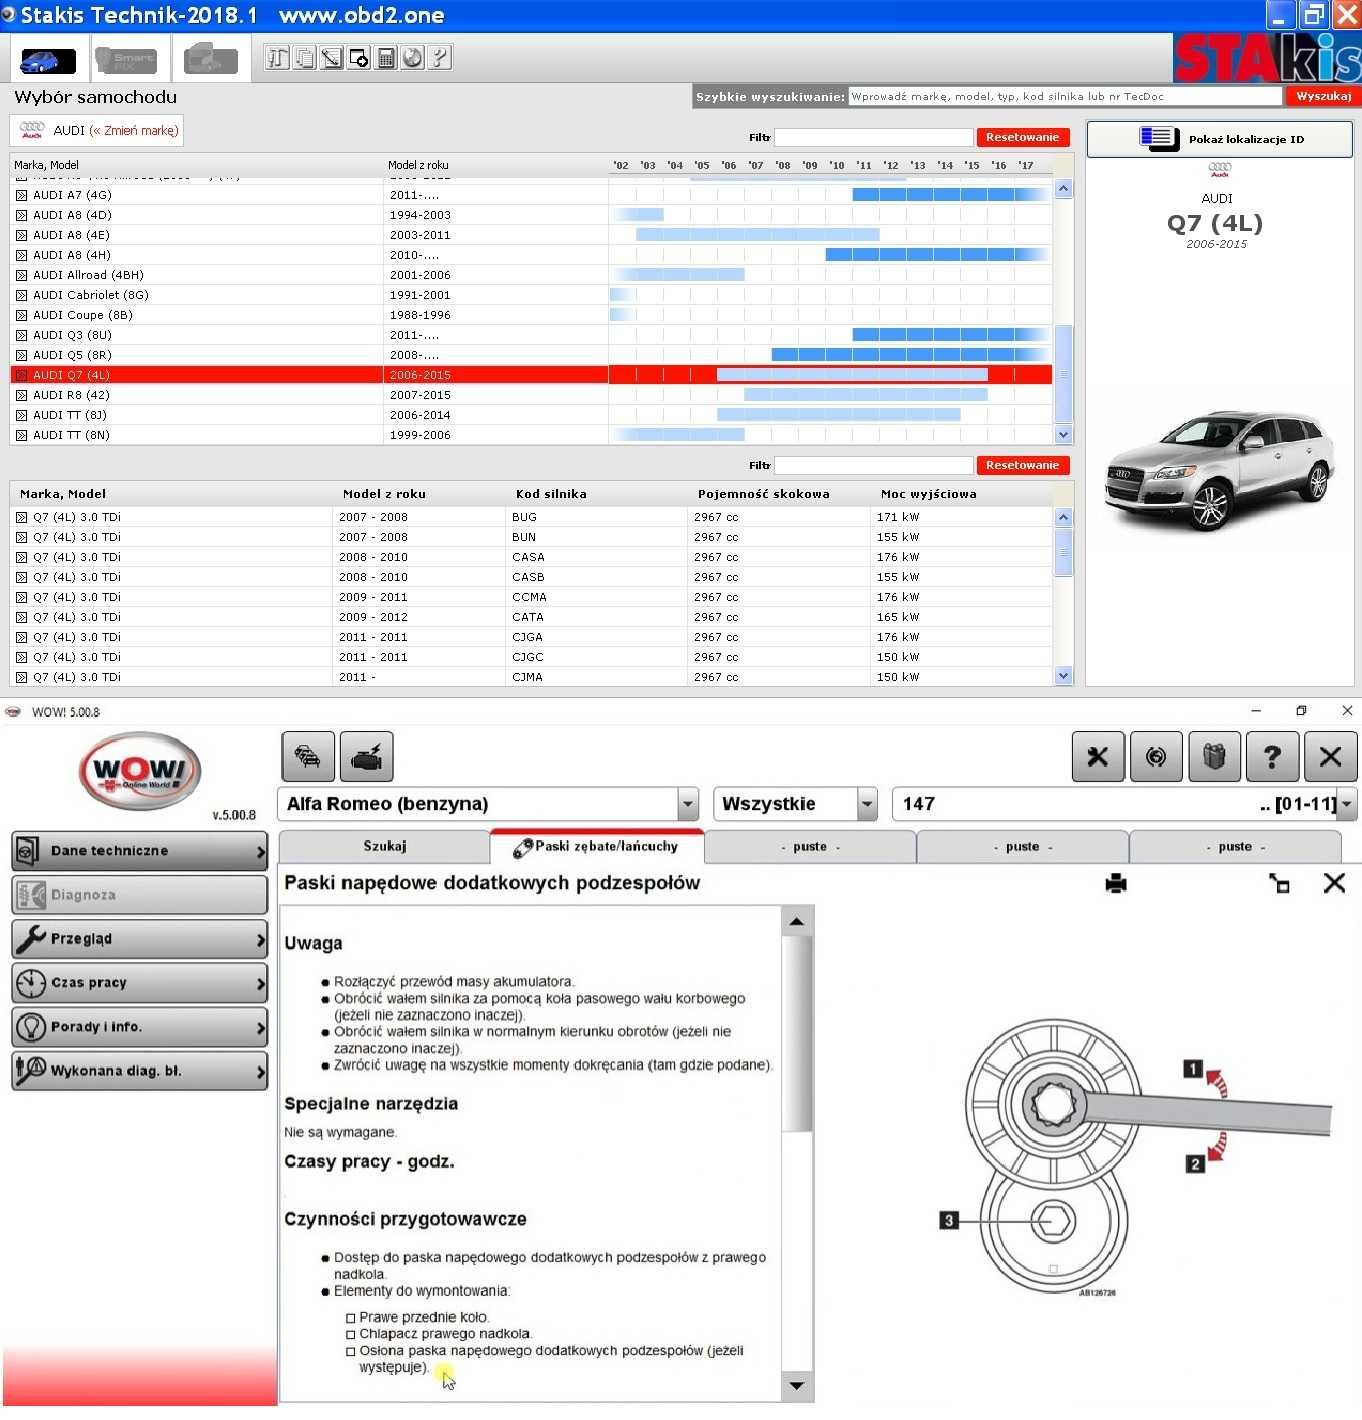Print the drive belts document
1362x1420 pixels.
(x=1116, y=883)
